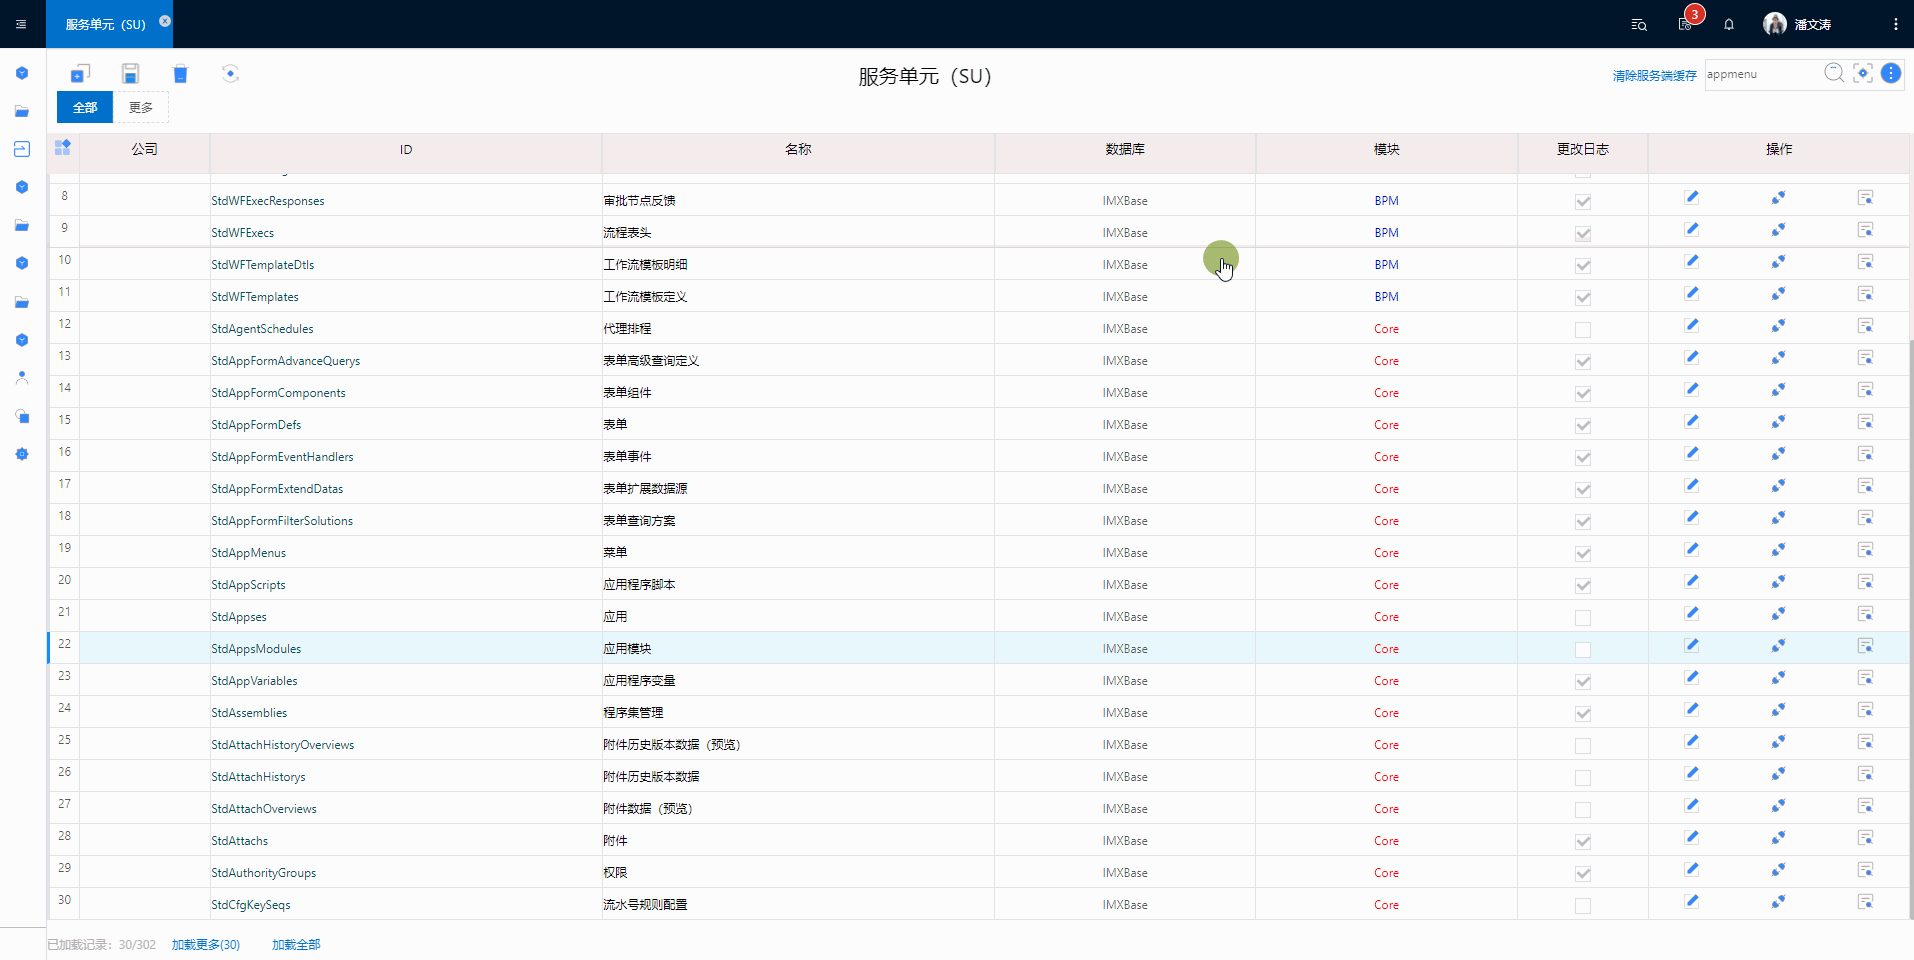Open the notification bell in the top bar
This screenshot has width=1914, height=960.
click(x=1729, y=25)
